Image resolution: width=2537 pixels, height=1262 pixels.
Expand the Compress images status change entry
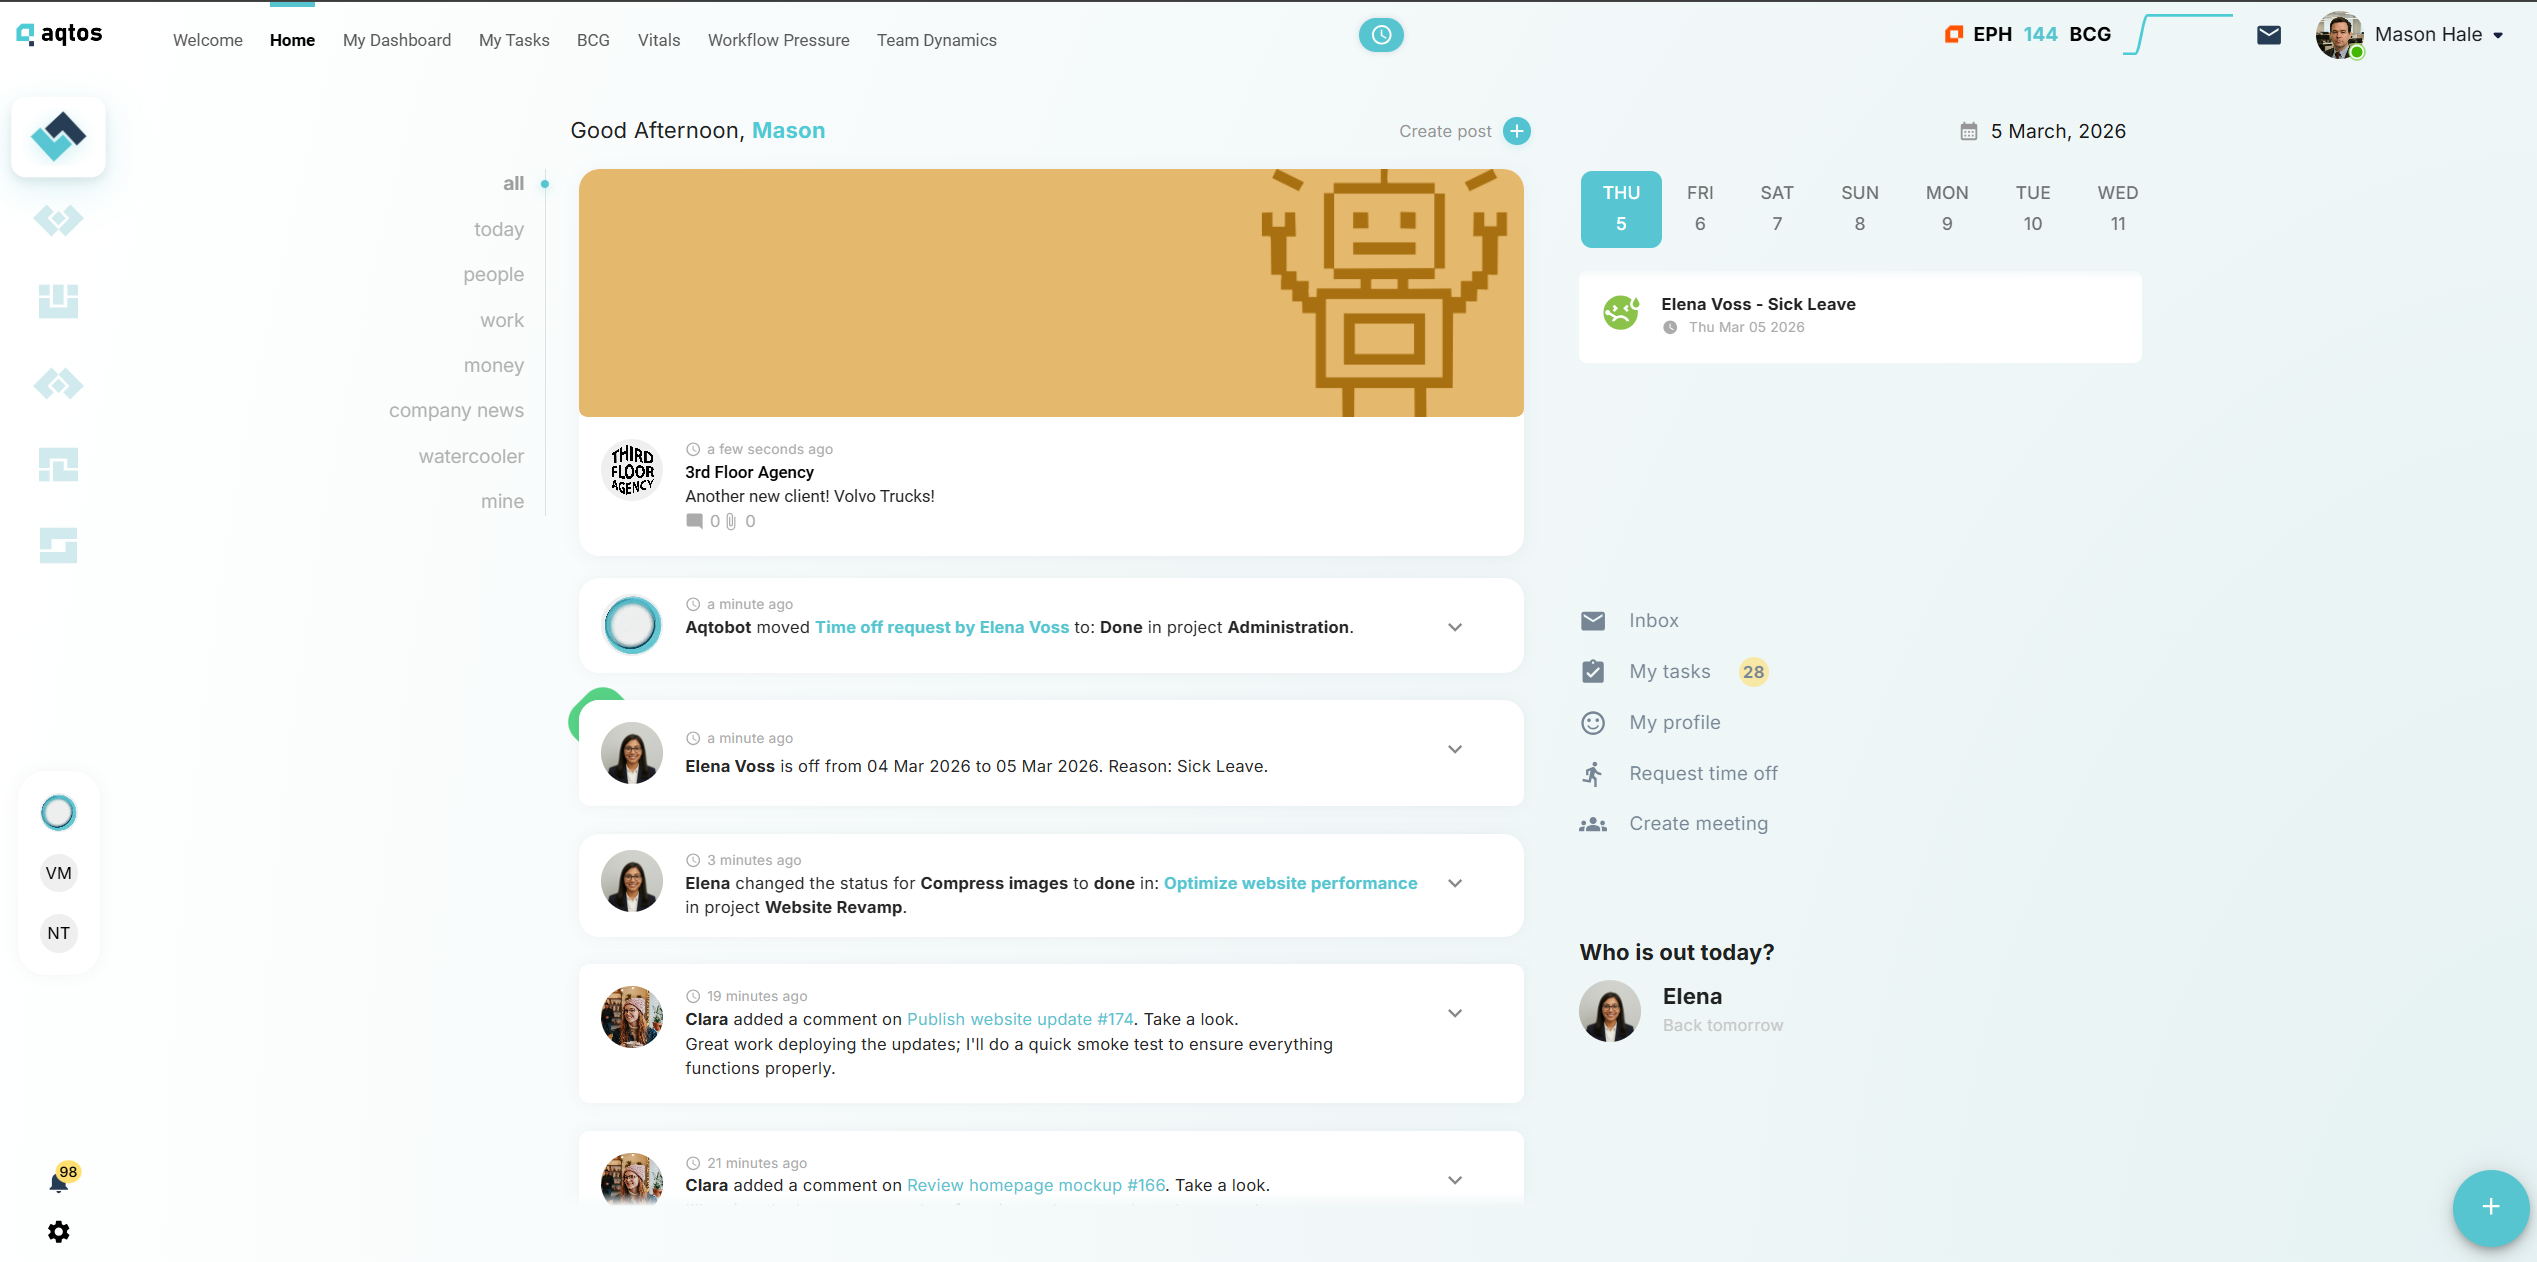tap(1455, 883)
